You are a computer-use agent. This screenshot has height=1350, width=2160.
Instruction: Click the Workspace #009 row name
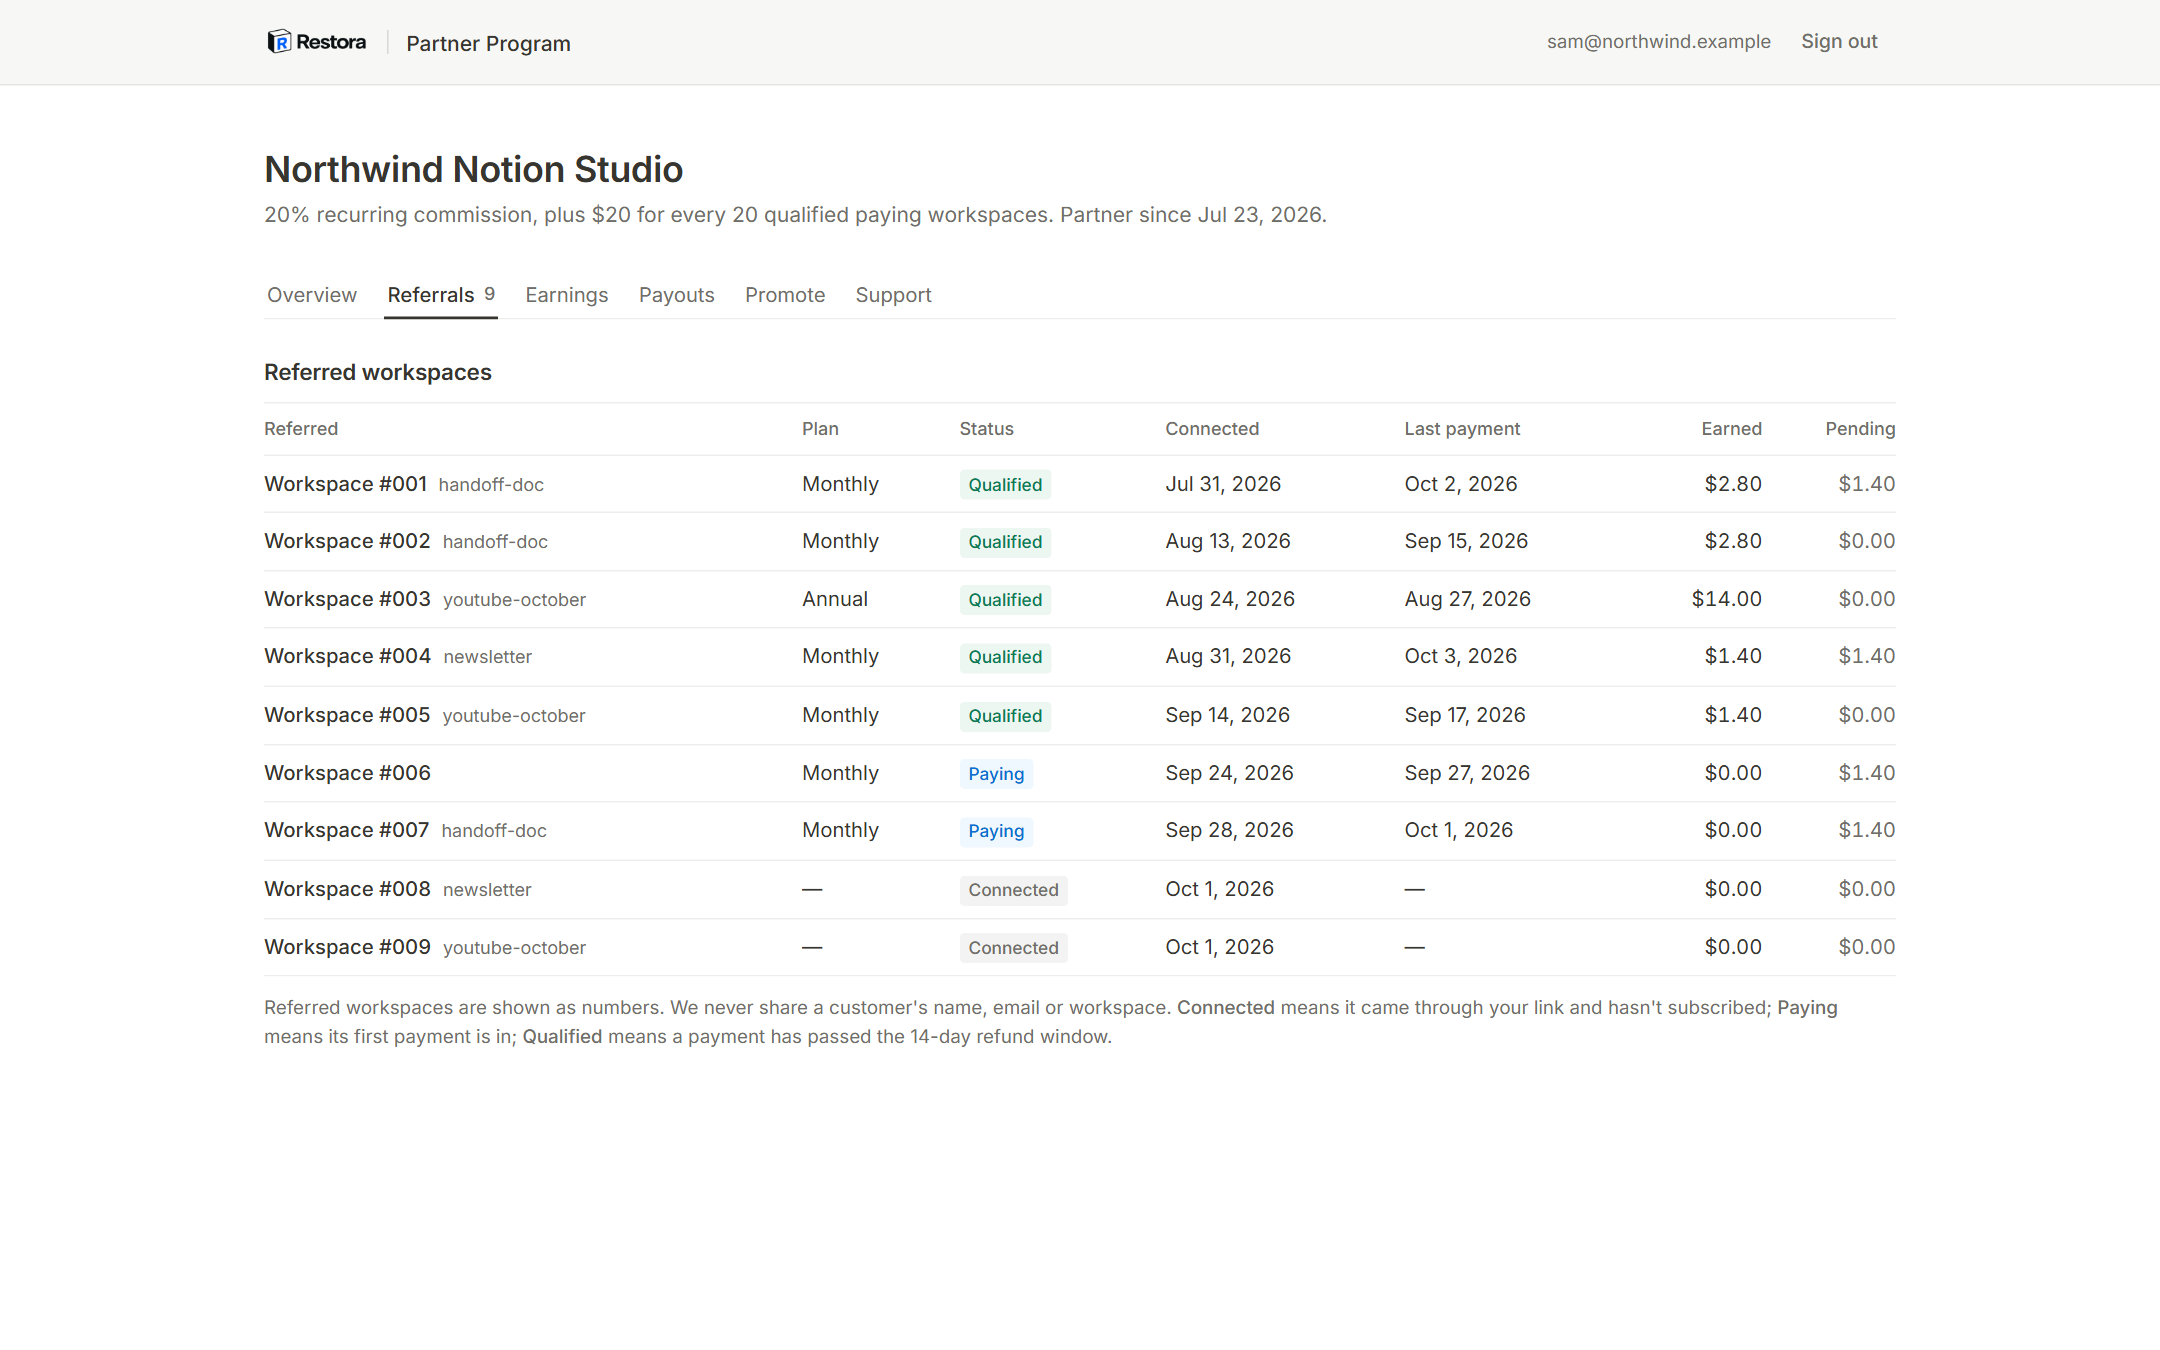347,947
